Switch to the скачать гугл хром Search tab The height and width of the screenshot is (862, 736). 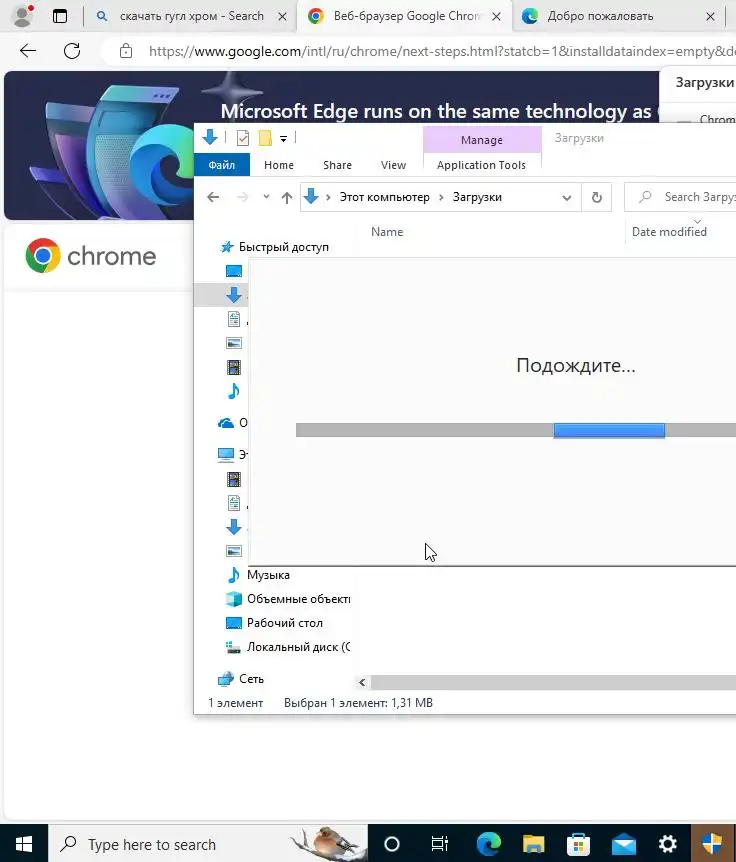(x=191, y=16)
